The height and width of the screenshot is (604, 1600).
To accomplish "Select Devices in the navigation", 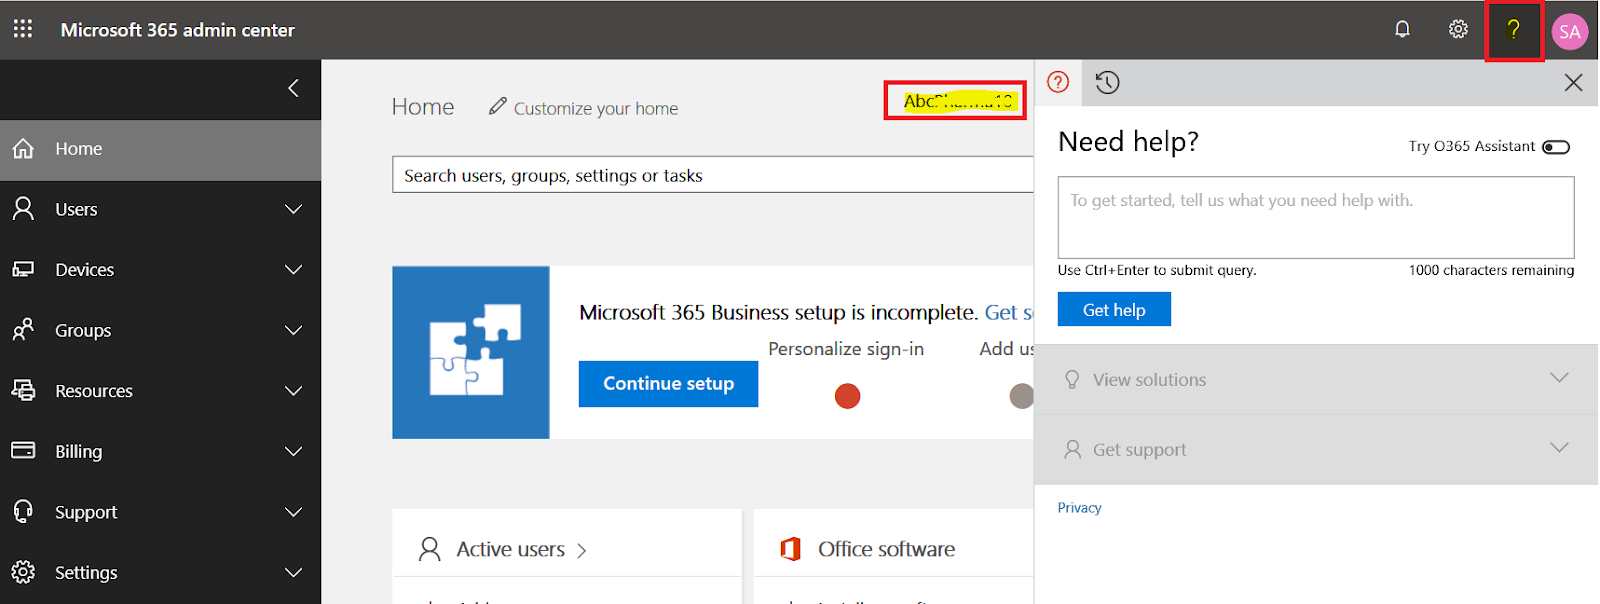I will pyautogui.click(x=160, y=269).
